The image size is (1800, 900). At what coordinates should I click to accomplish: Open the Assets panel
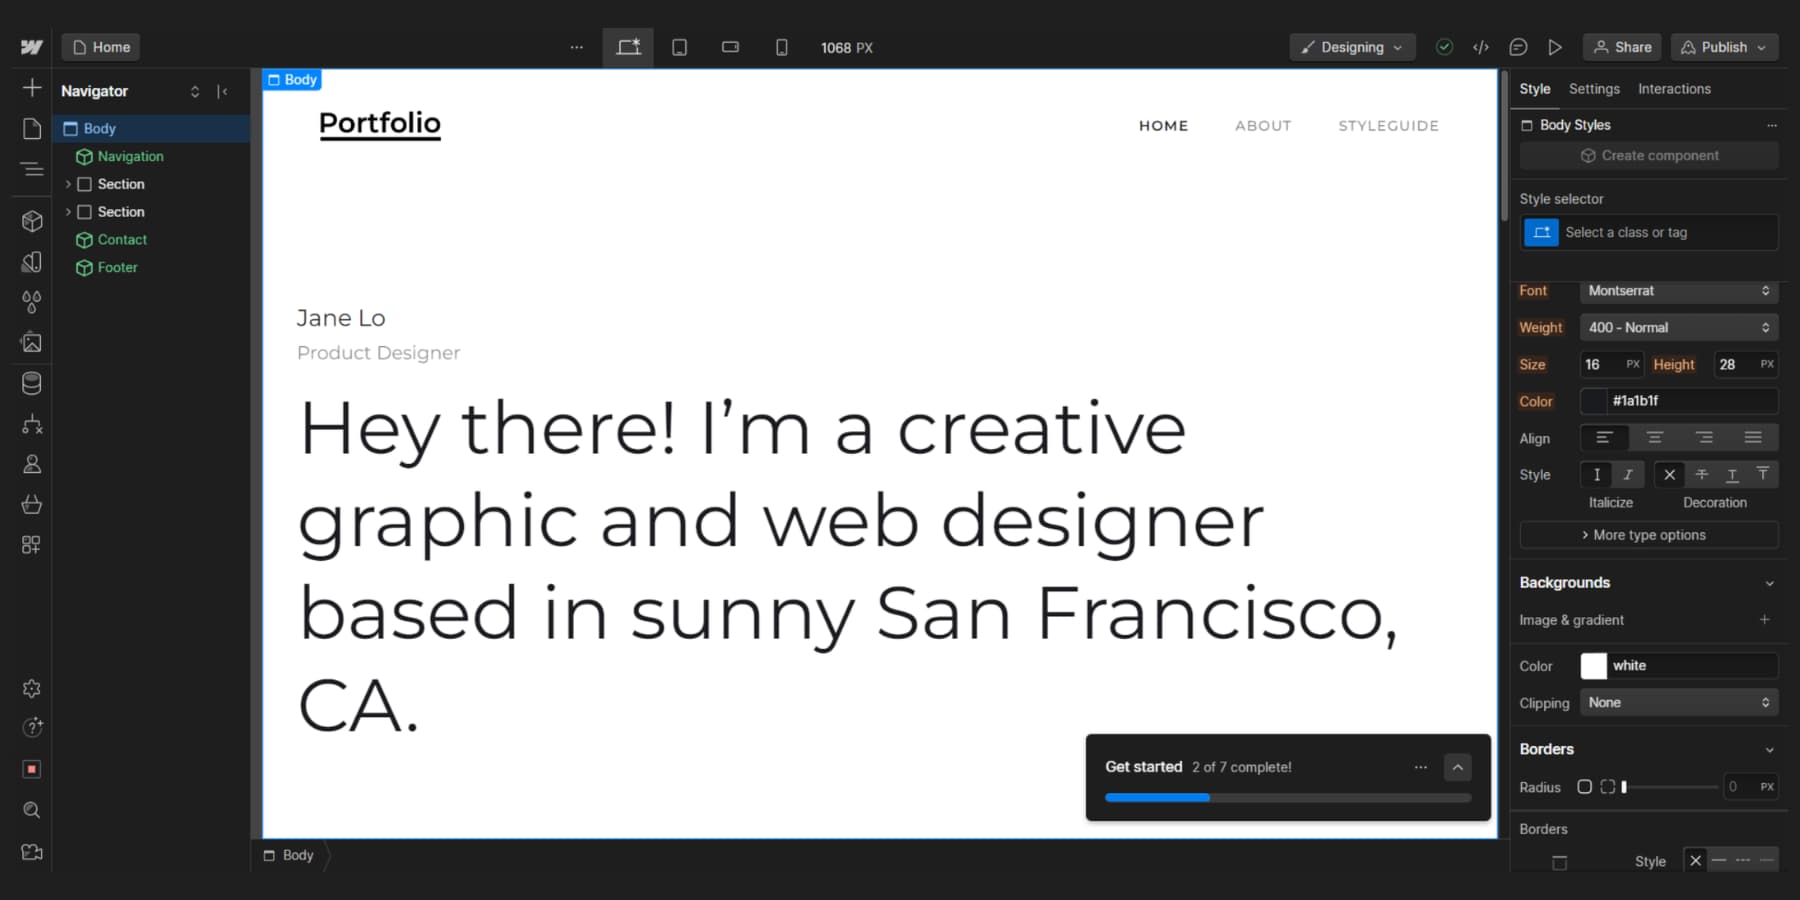[x=31, y=341]
